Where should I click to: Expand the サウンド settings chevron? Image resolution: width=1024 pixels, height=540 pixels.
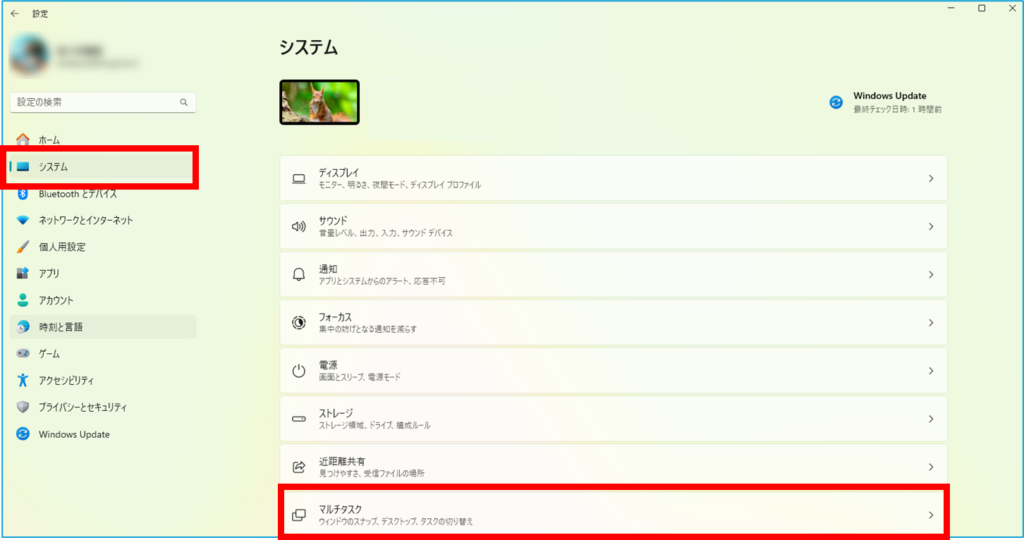click(x=931, y=227)
